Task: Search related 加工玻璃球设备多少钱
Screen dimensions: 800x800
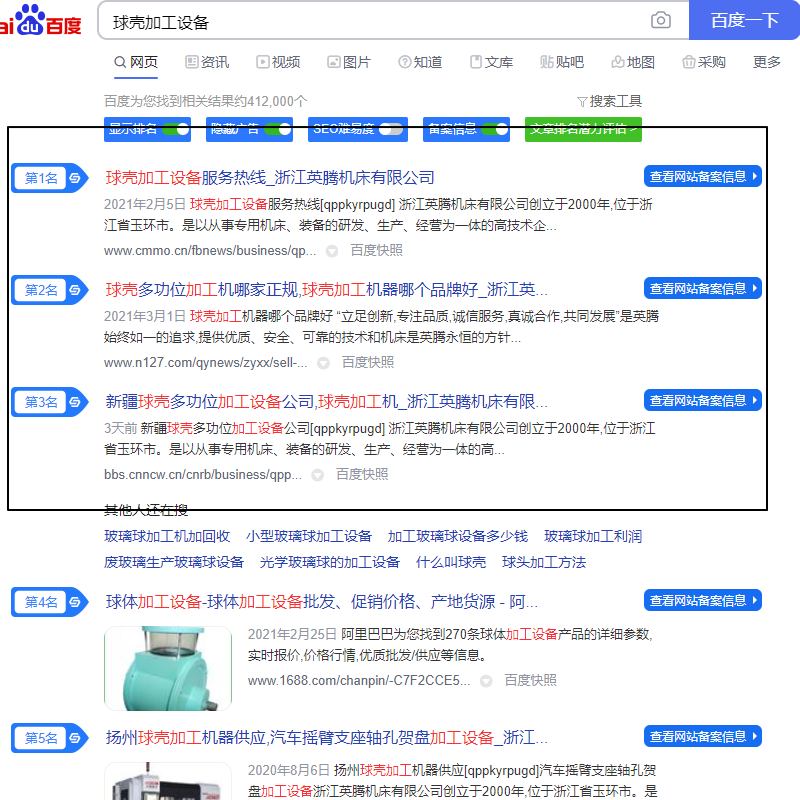Action: [x=458, y=536]
